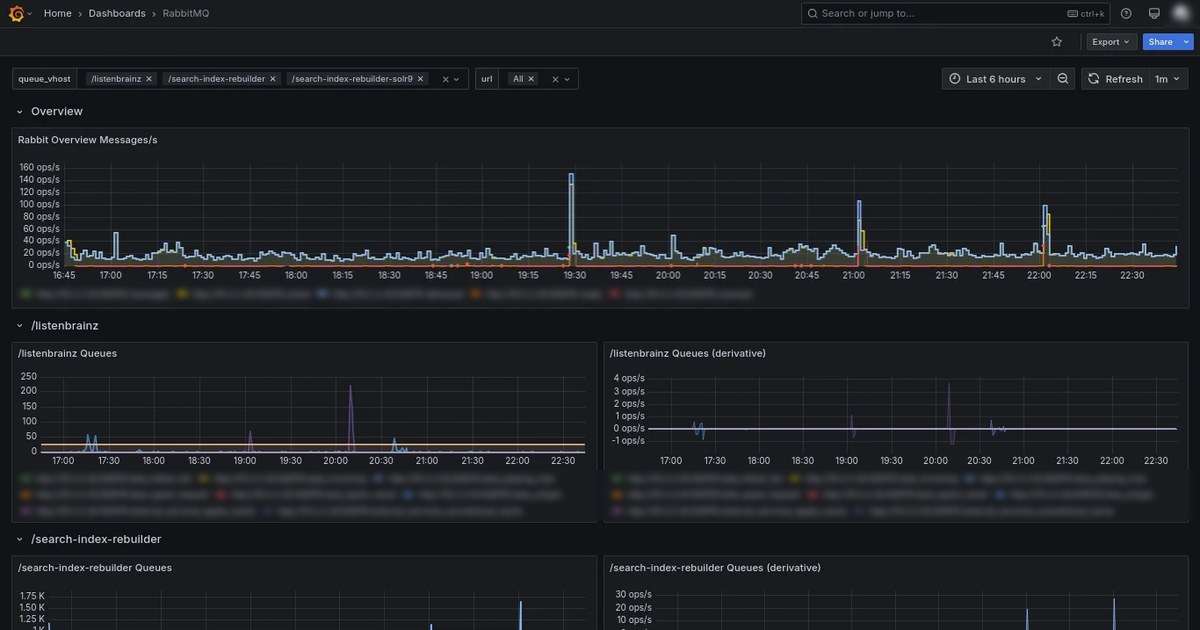Click the -1 ops/s axis label
The image size is (1200, 630).
[626, 441]
